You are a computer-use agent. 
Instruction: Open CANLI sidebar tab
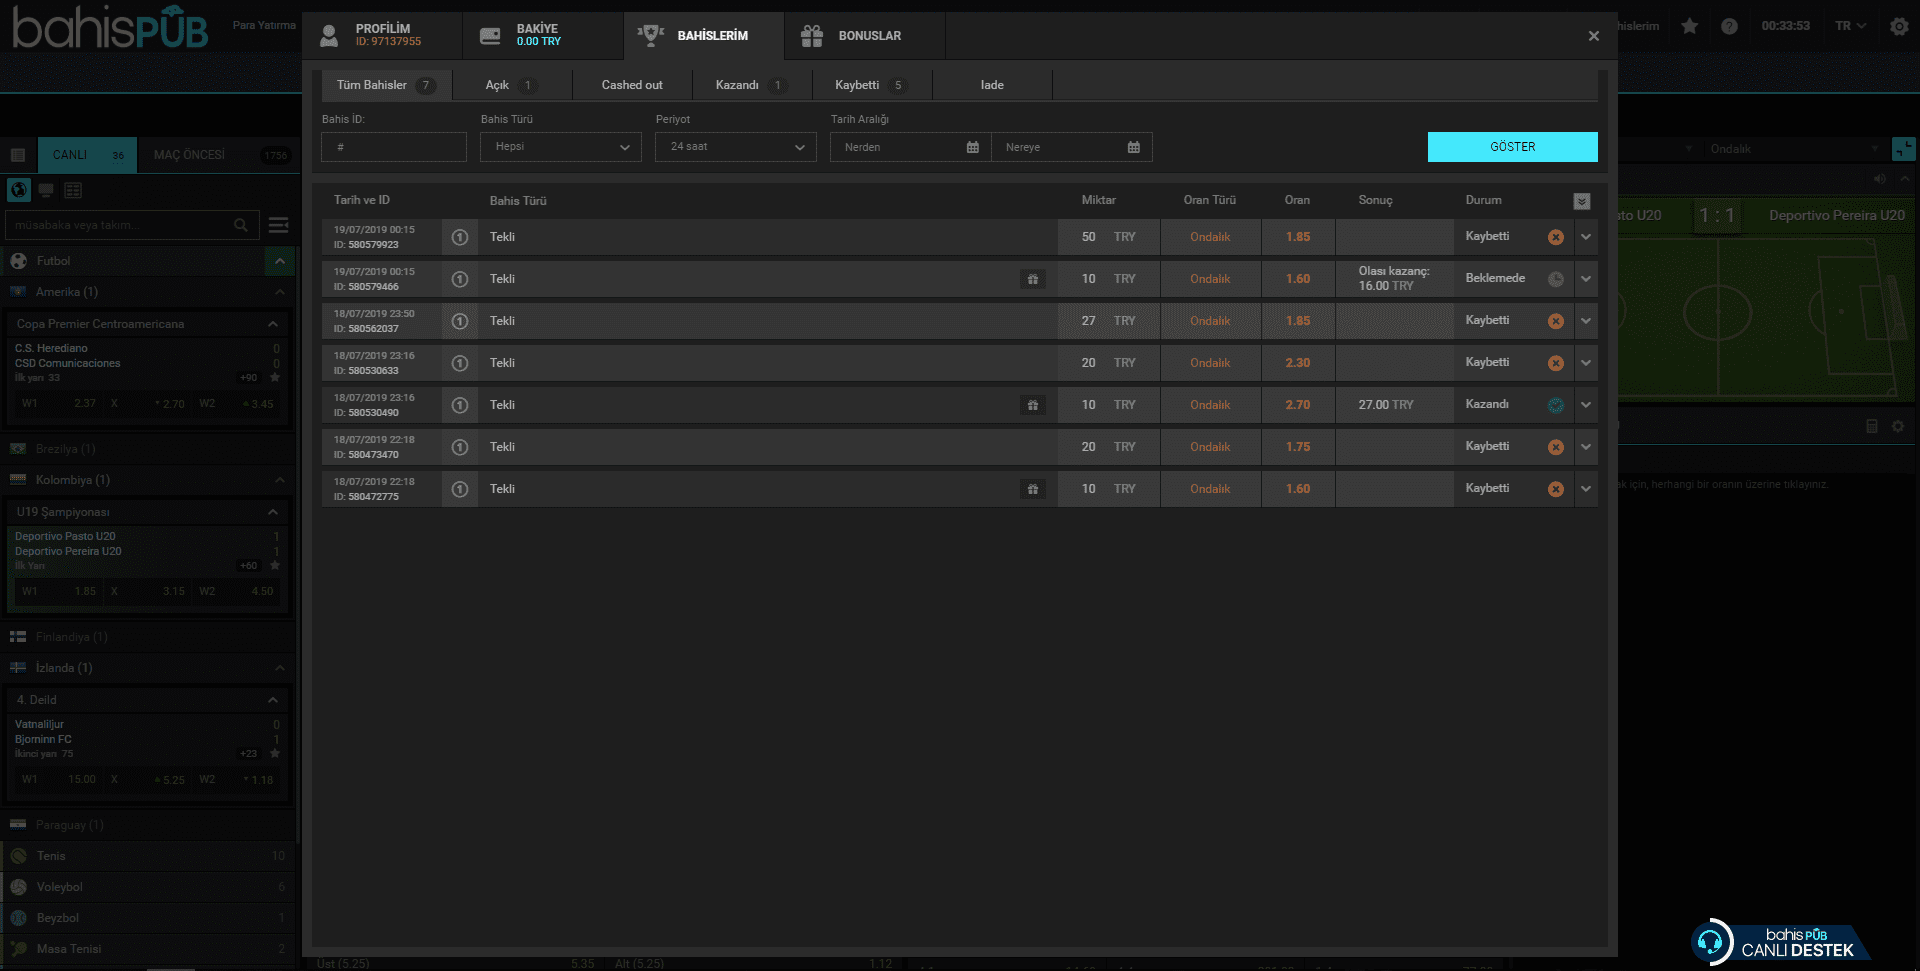(x=87, y=155)
